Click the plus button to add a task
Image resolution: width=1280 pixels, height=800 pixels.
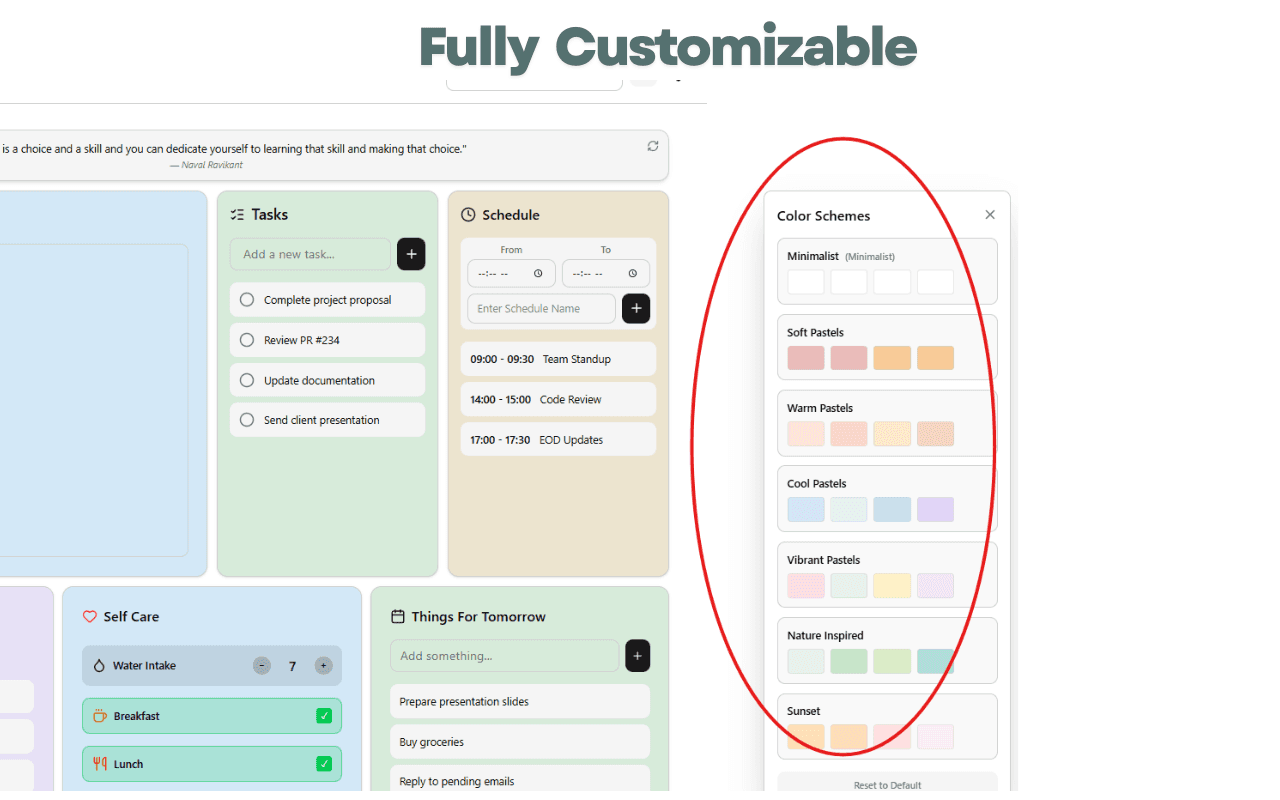(411, 254)
